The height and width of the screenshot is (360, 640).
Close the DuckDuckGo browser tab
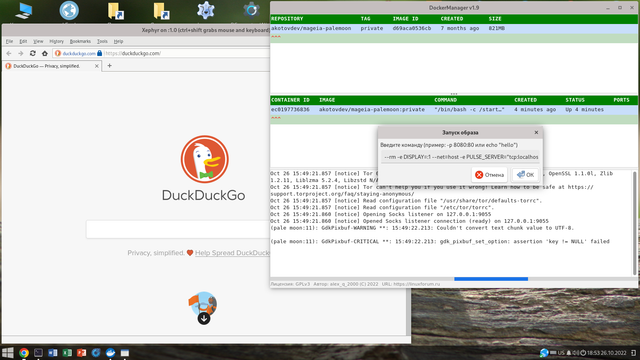[x=97, y=66]
